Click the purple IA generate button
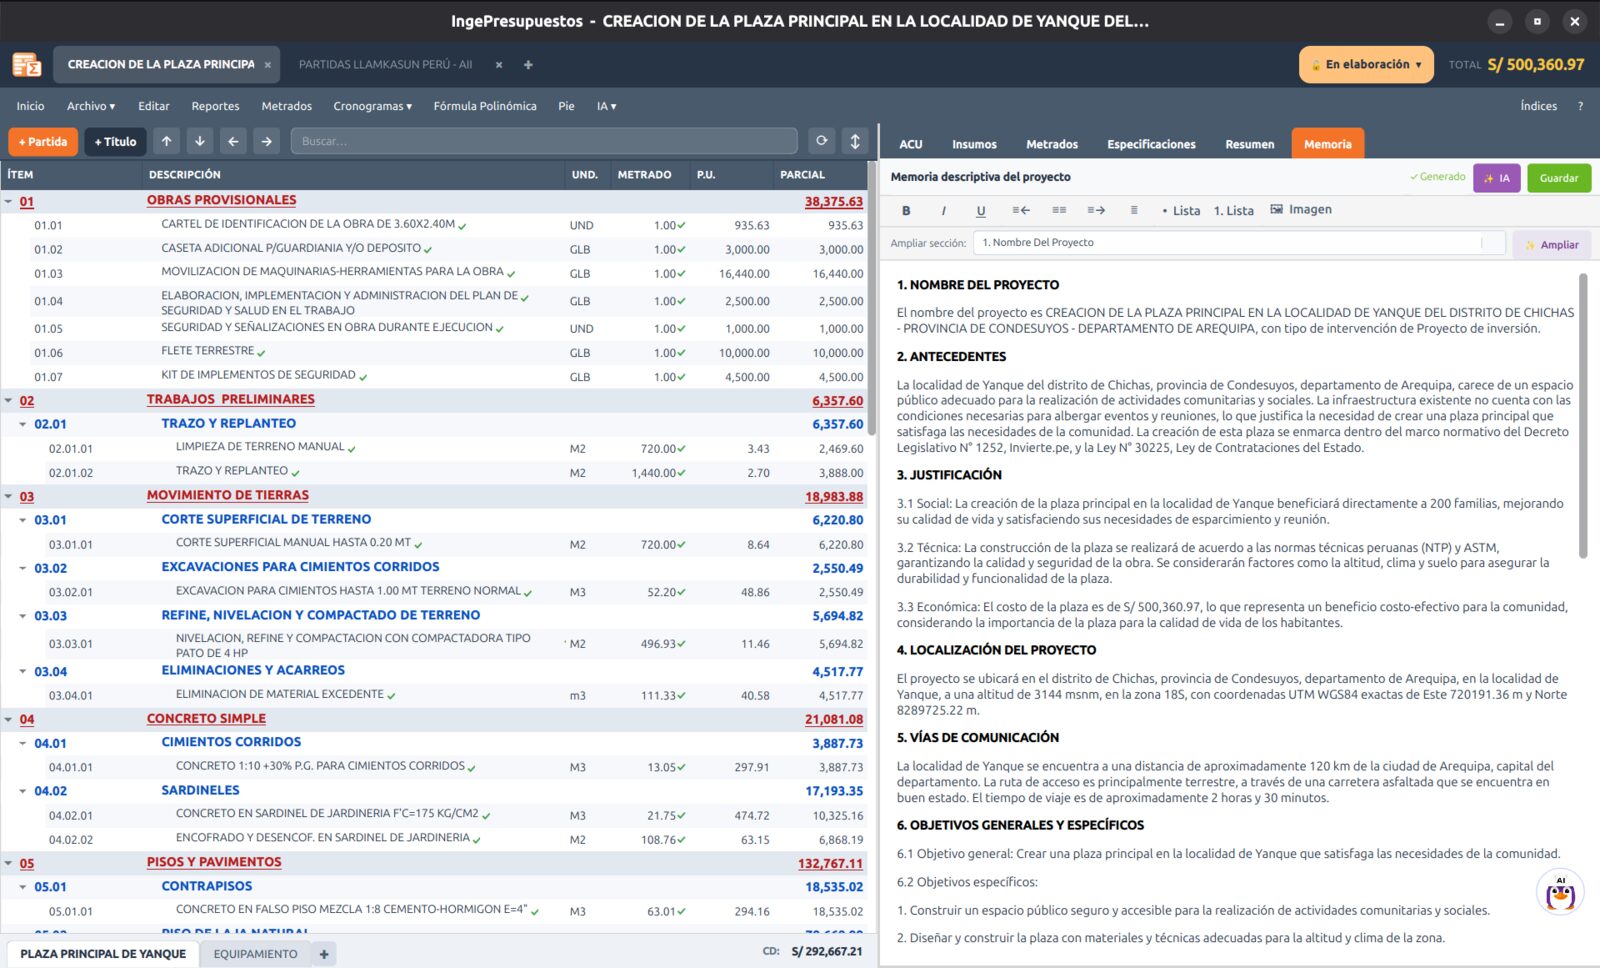 pyautogui.click(x=1496, y=178)
